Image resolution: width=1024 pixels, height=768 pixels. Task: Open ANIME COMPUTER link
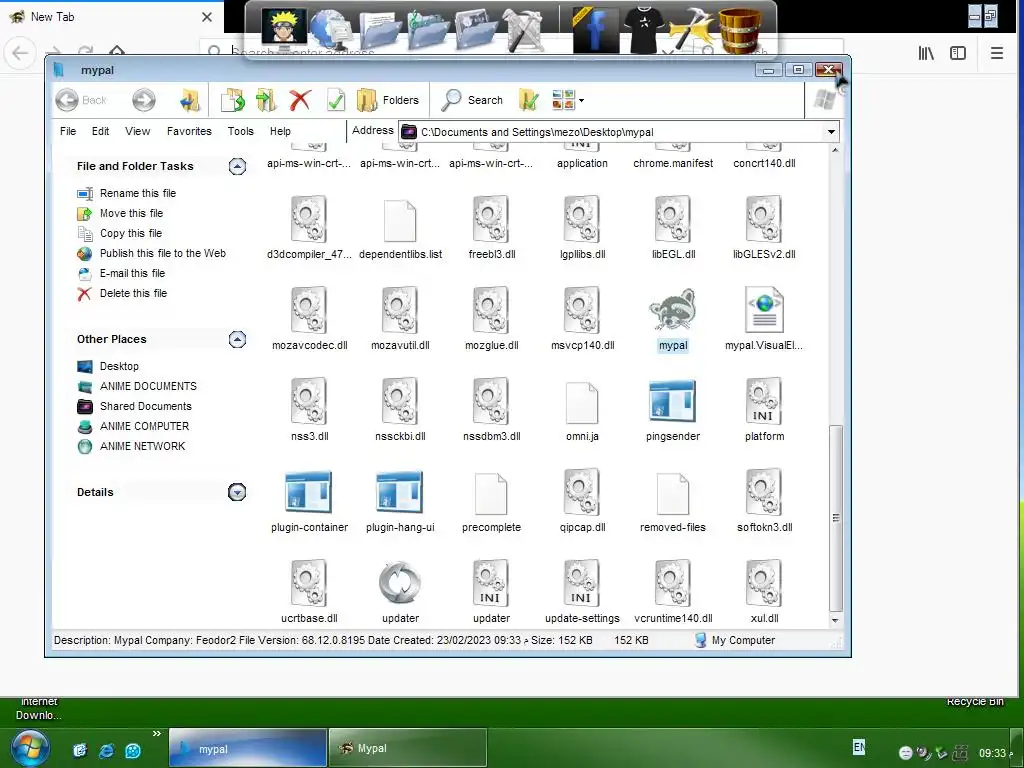click(x=144, y=426)
